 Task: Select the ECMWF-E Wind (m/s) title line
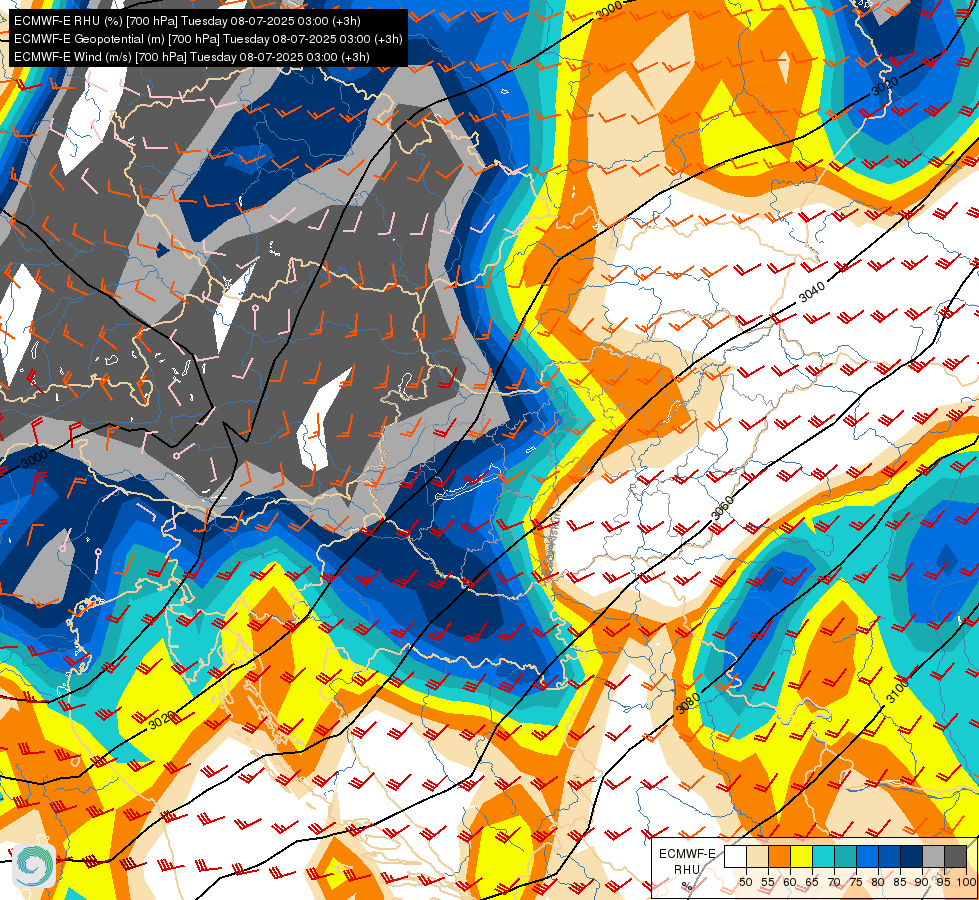[x=192, y=57]
